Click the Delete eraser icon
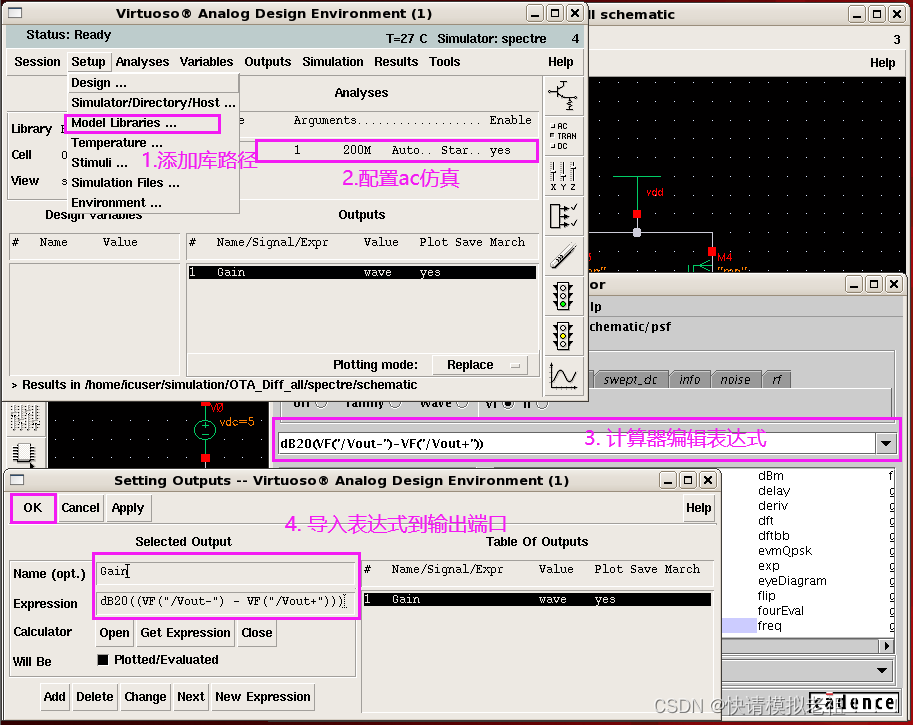 point(563,256)
